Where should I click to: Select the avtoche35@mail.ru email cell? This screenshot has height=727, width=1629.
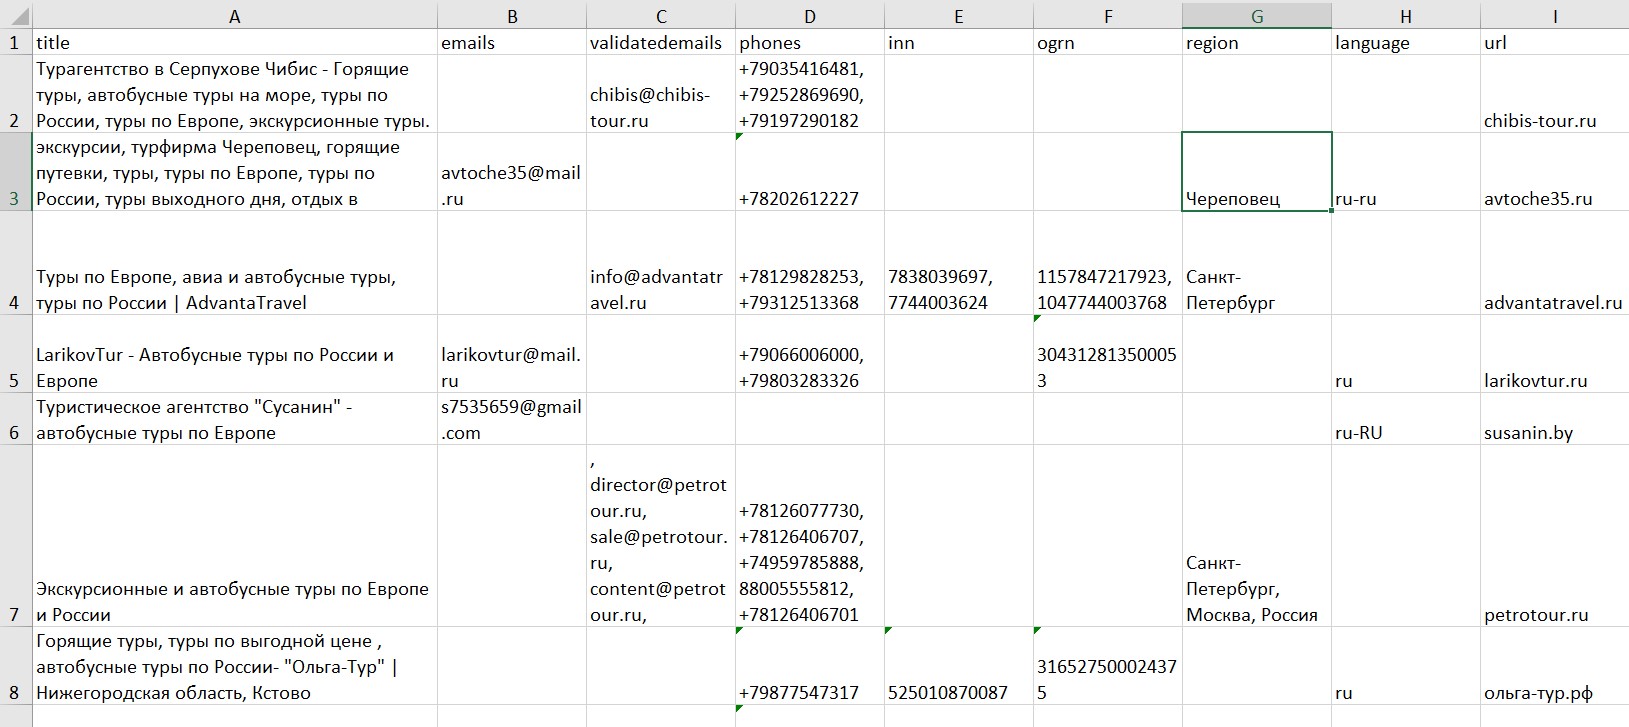coord(512,172)
